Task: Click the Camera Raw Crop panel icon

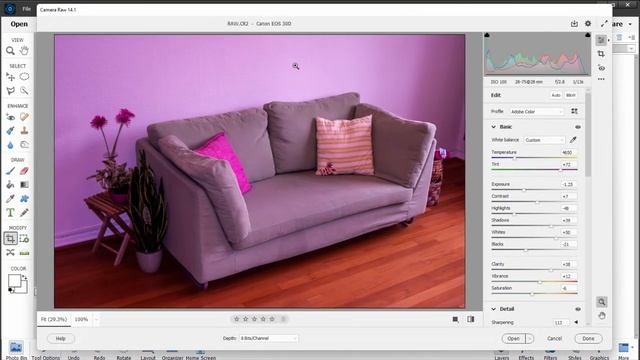Action: click(x=601, y=54)
